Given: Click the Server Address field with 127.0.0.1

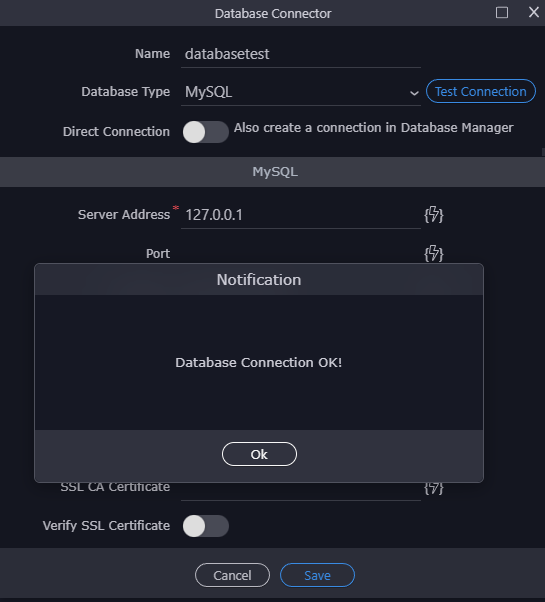Looking at the screenshot, I should (301, 215).
